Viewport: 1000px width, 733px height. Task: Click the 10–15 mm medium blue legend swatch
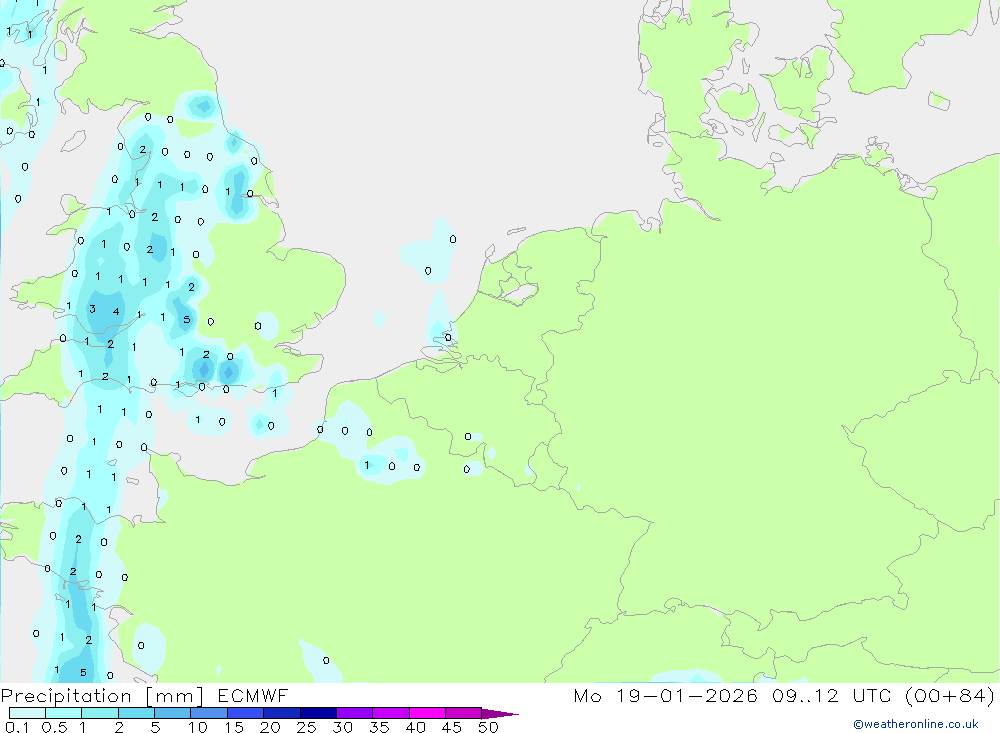coord(209,713)
